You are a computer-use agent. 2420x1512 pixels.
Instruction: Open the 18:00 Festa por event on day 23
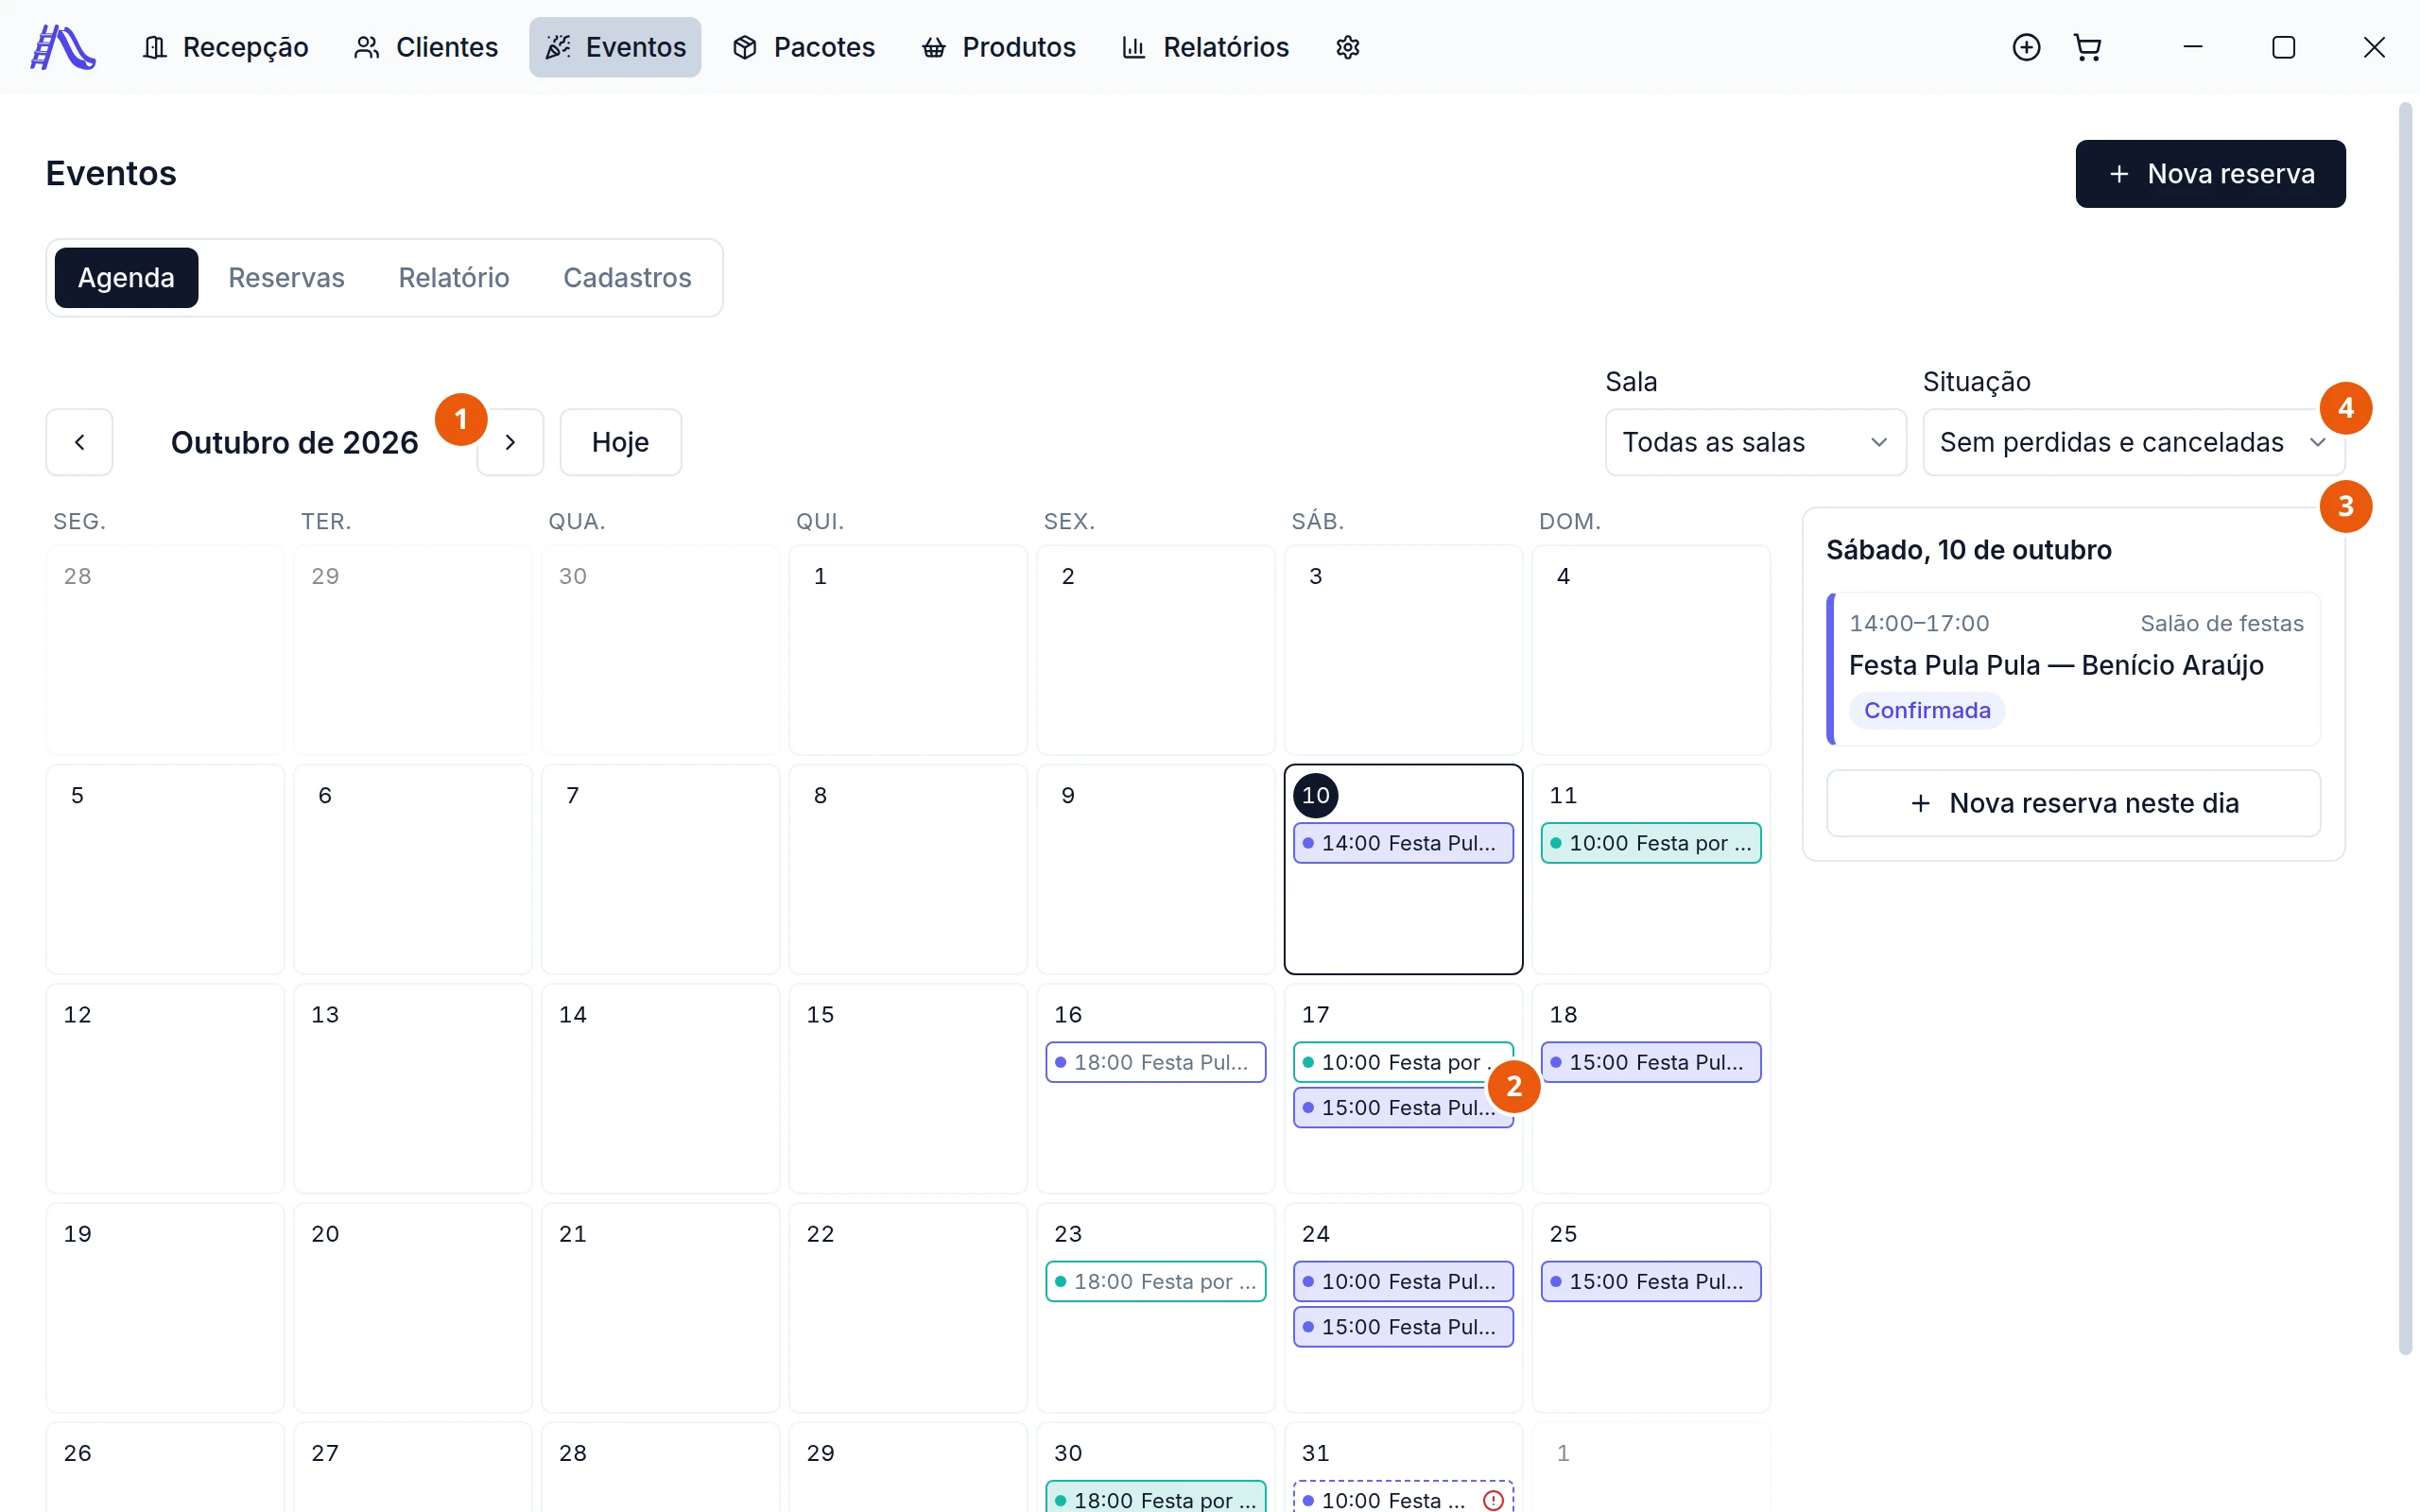click(x=1155, y=1281)
